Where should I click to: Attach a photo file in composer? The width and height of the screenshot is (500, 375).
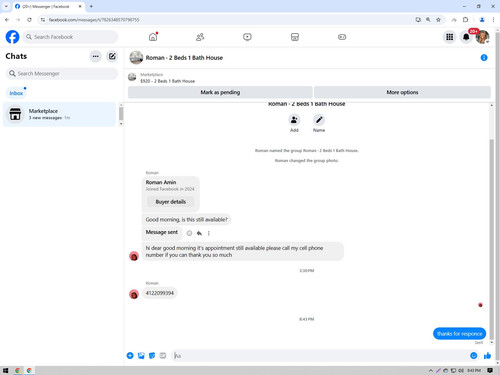141,356
